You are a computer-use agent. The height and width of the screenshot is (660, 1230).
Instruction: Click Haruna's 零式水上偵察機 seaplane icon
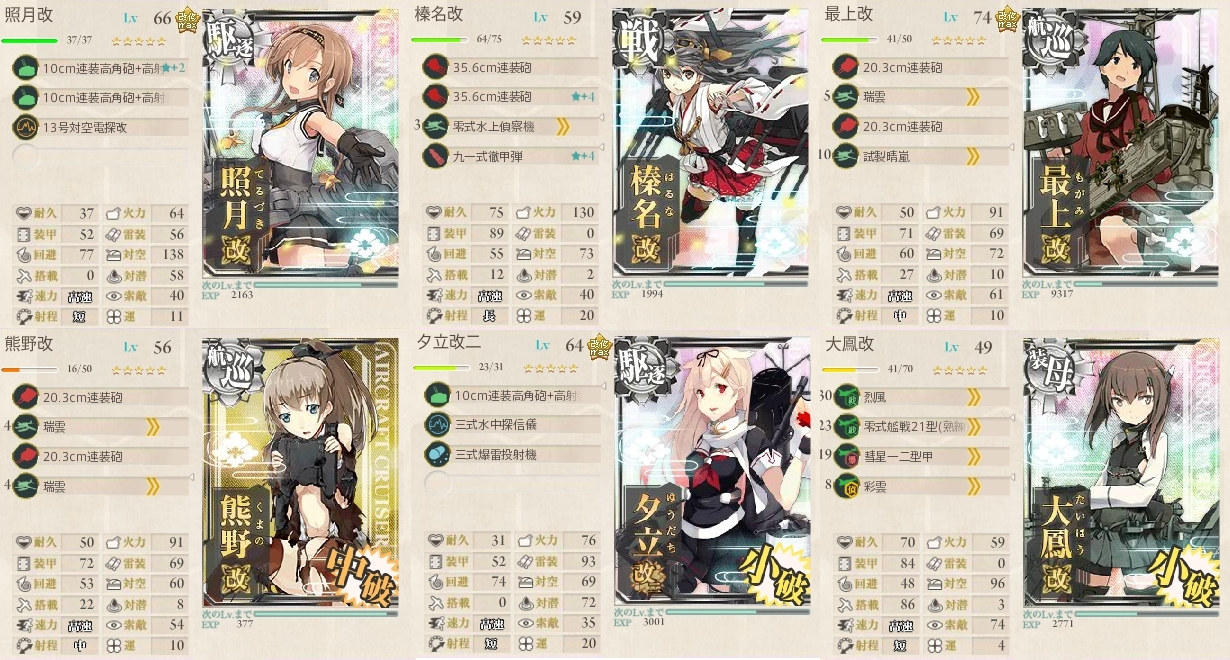(x=435, y=126)
